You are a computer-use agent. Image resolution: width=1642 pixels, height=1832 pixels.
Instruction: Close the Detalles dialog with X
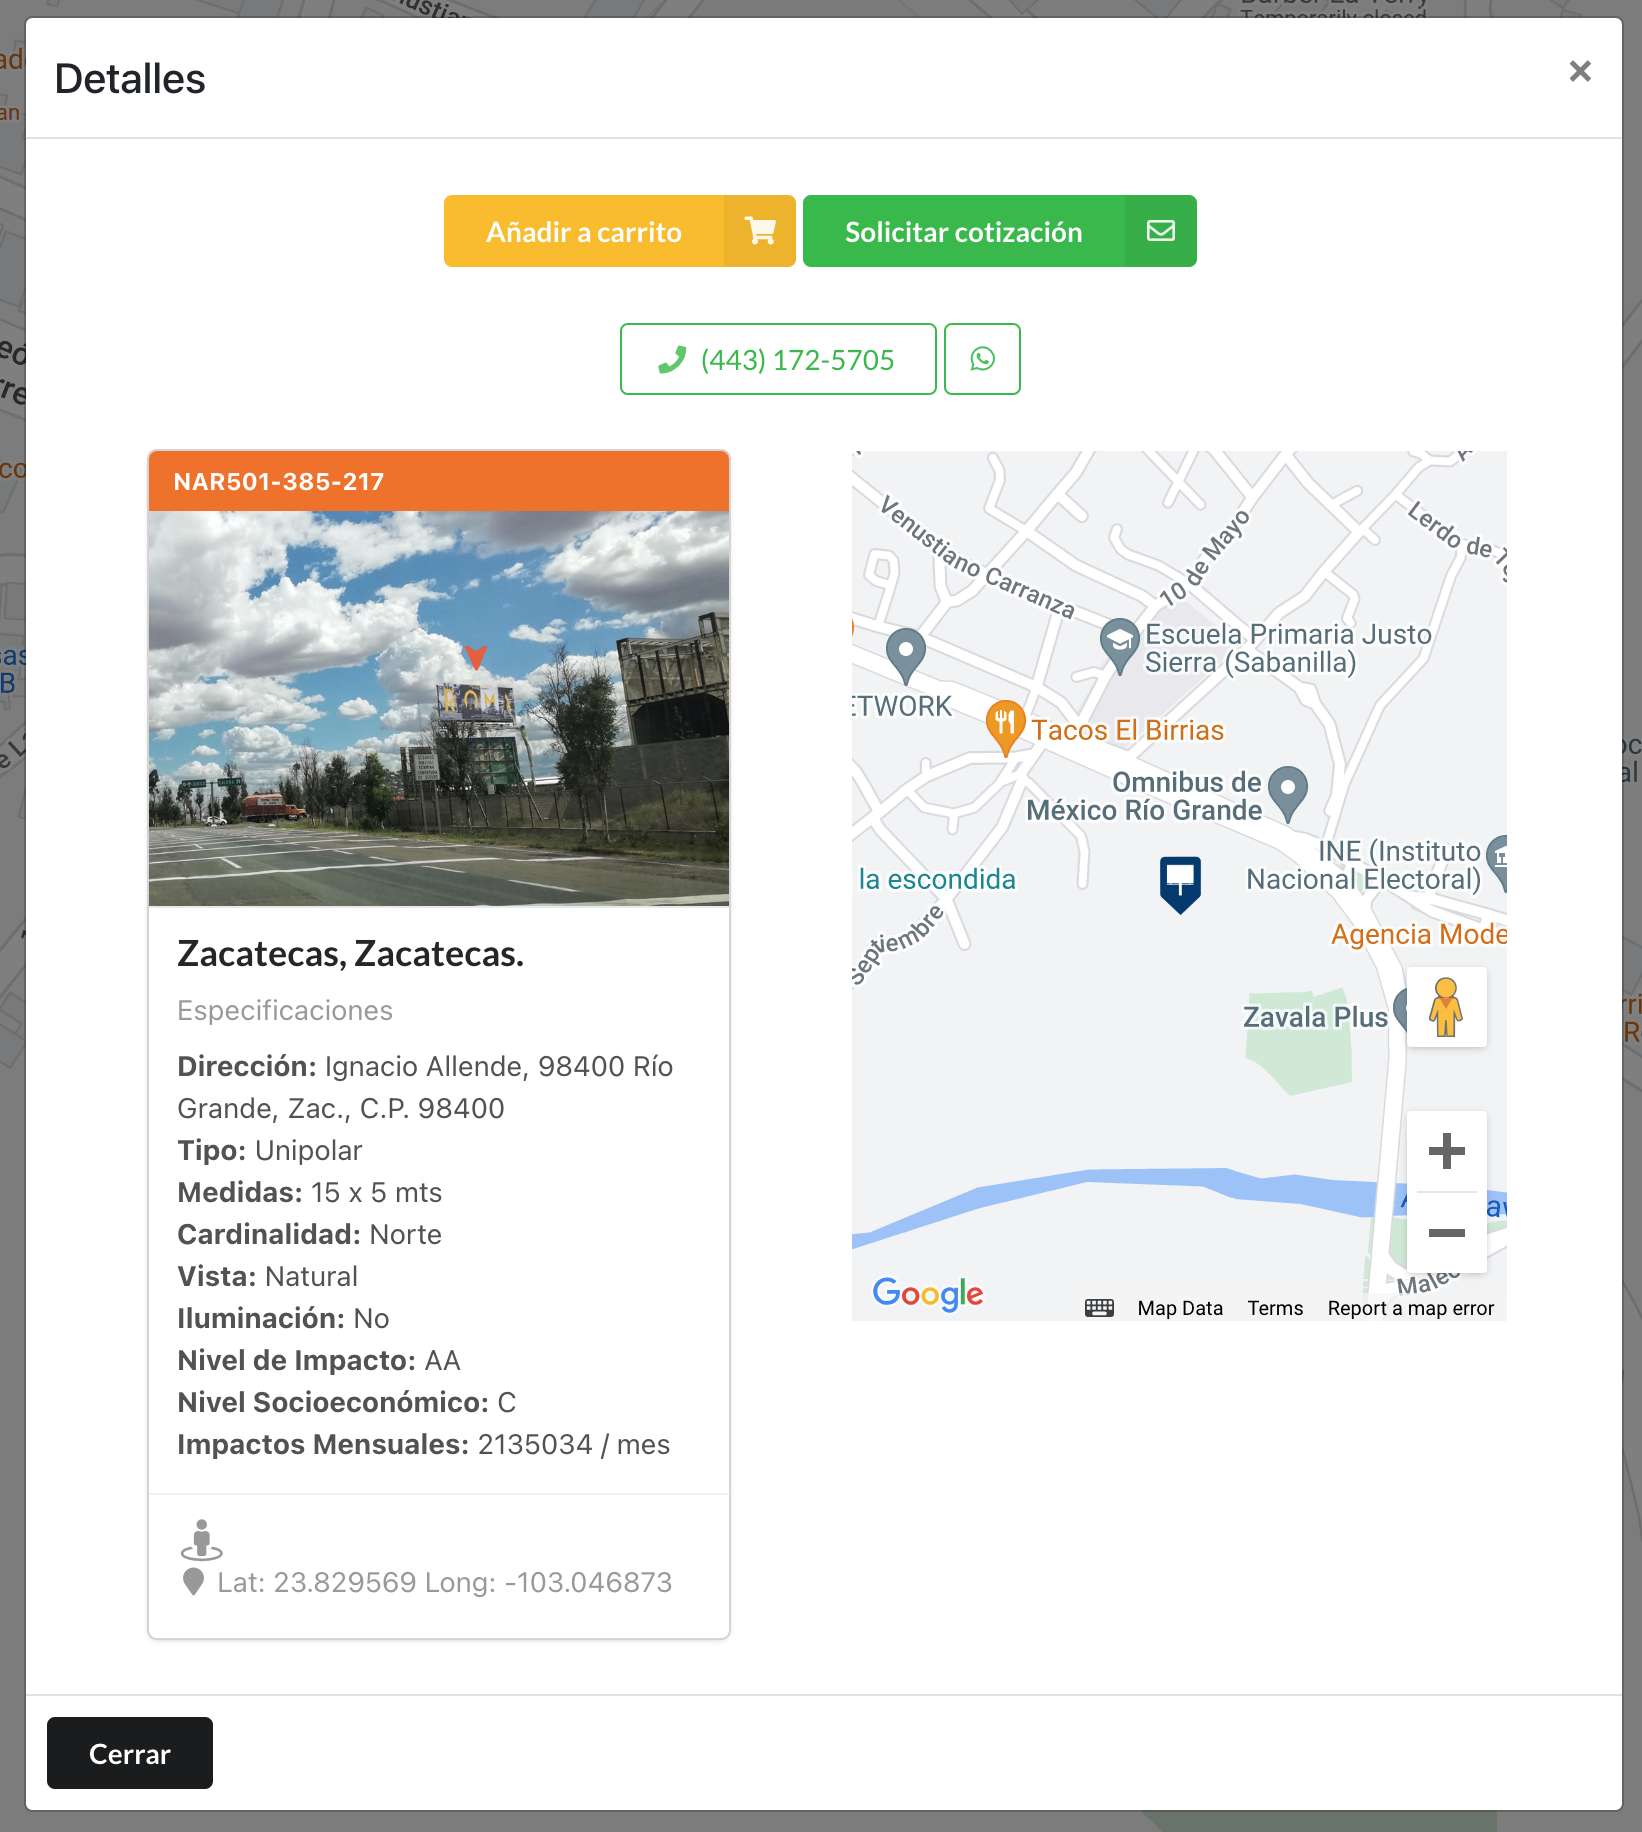coord(1580,72)
